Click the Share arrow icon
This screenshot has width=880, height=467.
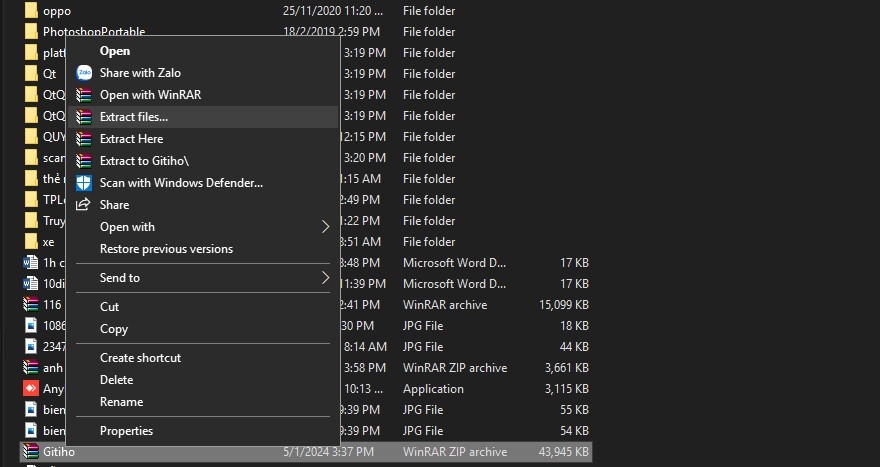tap(83, 204)
